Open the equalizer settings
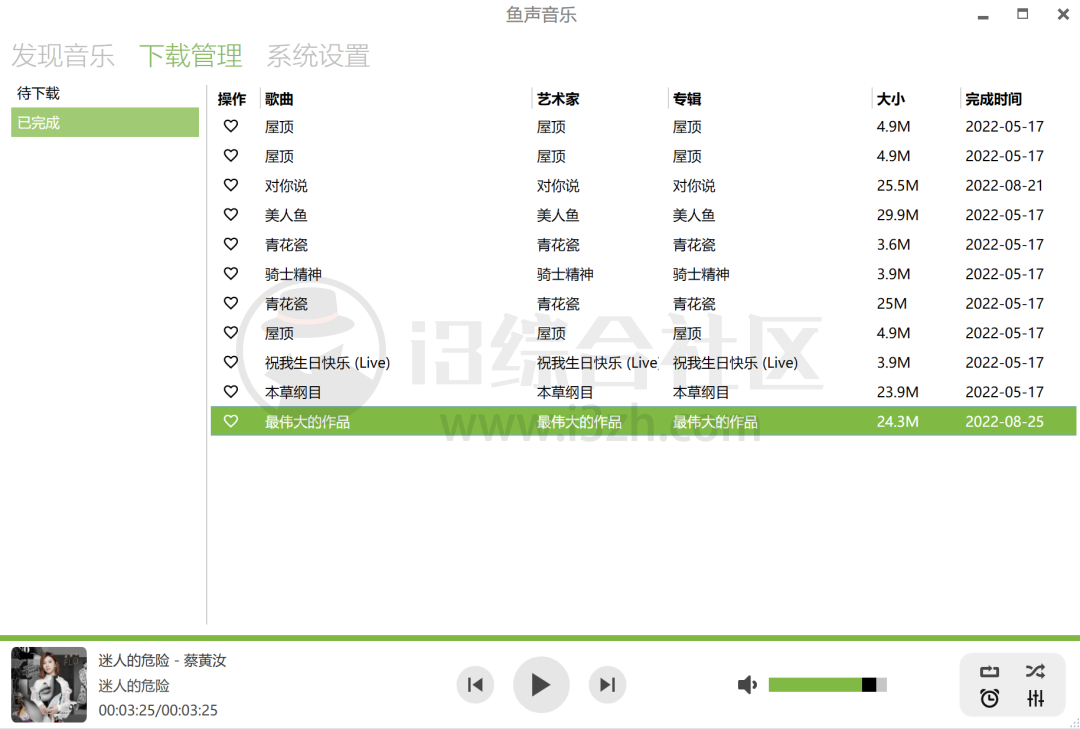1080x729 pixels. point(1035,699)
